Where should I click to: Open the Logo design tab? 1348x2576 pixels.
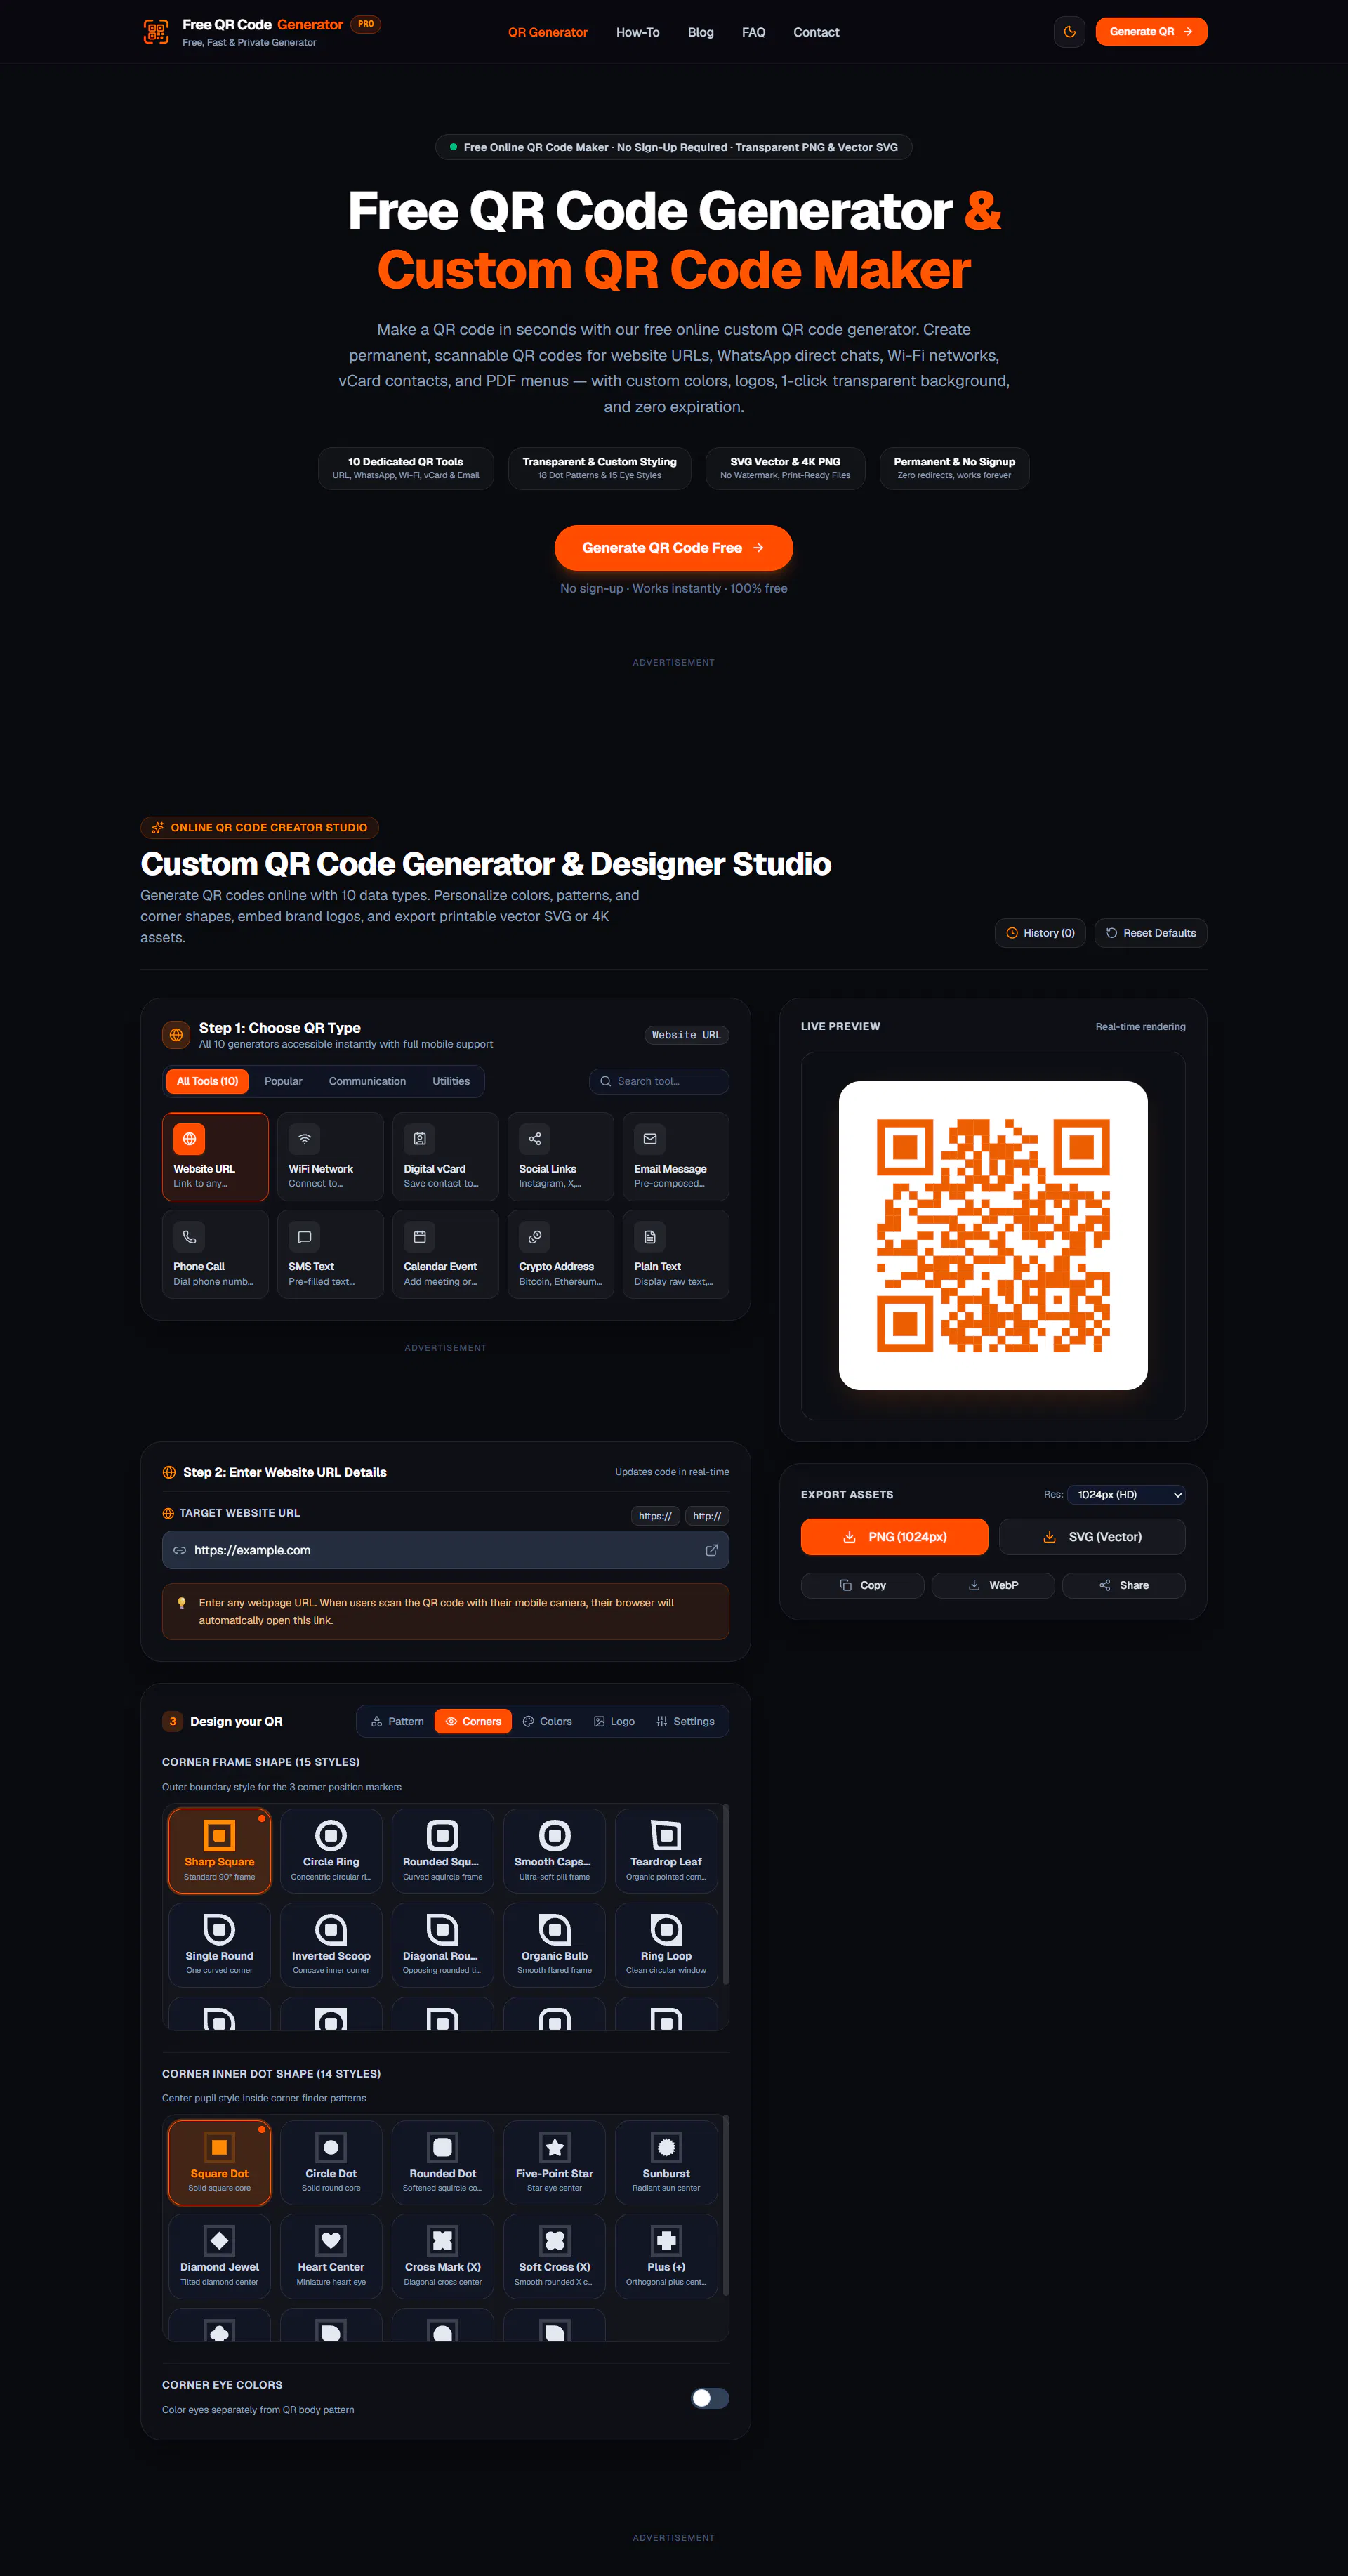pyautogui.click(x=614, y=1721)
